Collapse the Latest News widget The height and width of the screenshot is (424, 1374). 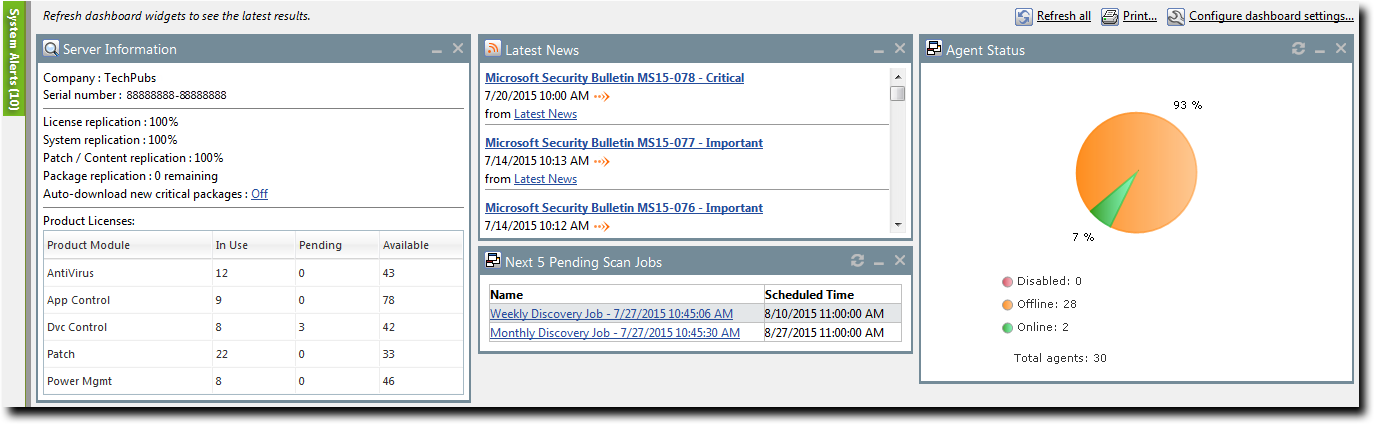pyautogui.click(x=879, y=49)
